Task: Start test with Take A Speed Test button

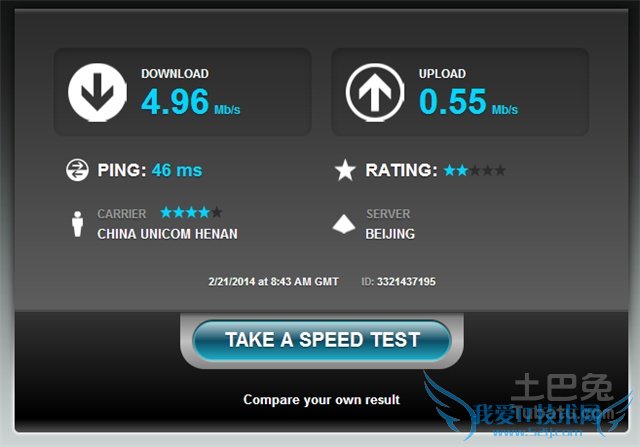Action: tap(322, 340)
